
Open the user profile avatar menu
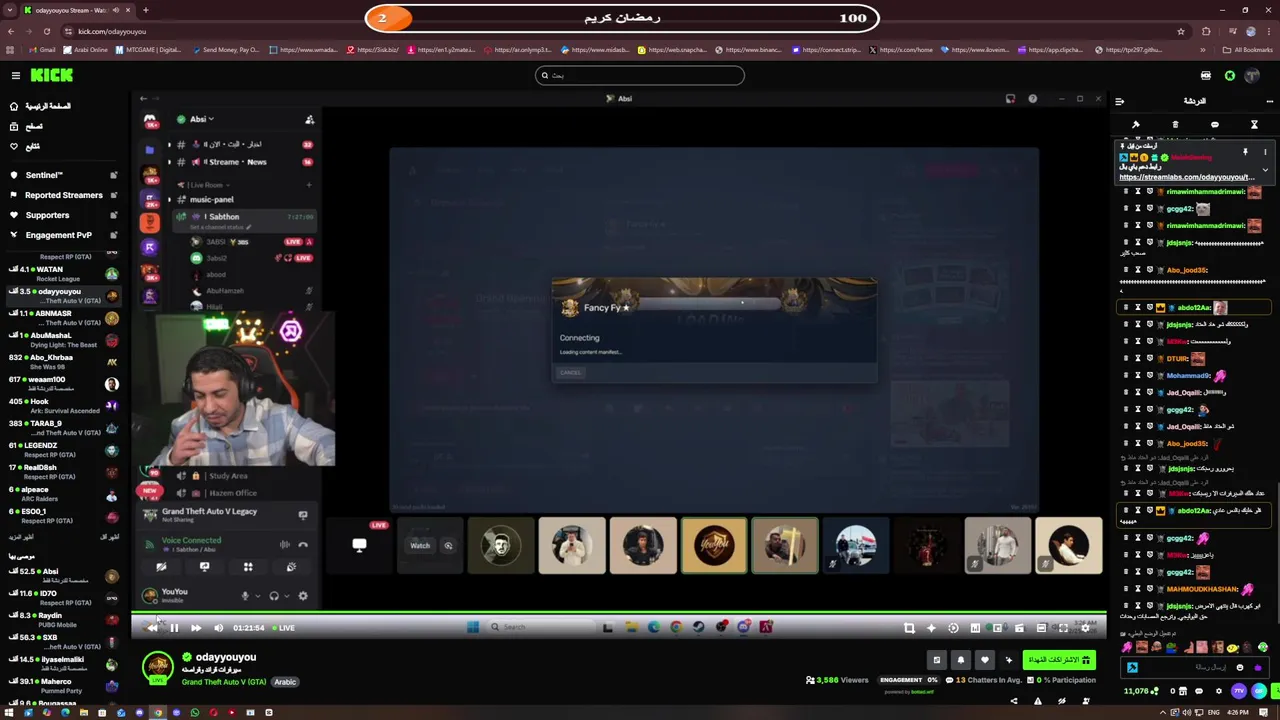(1254, 75)
